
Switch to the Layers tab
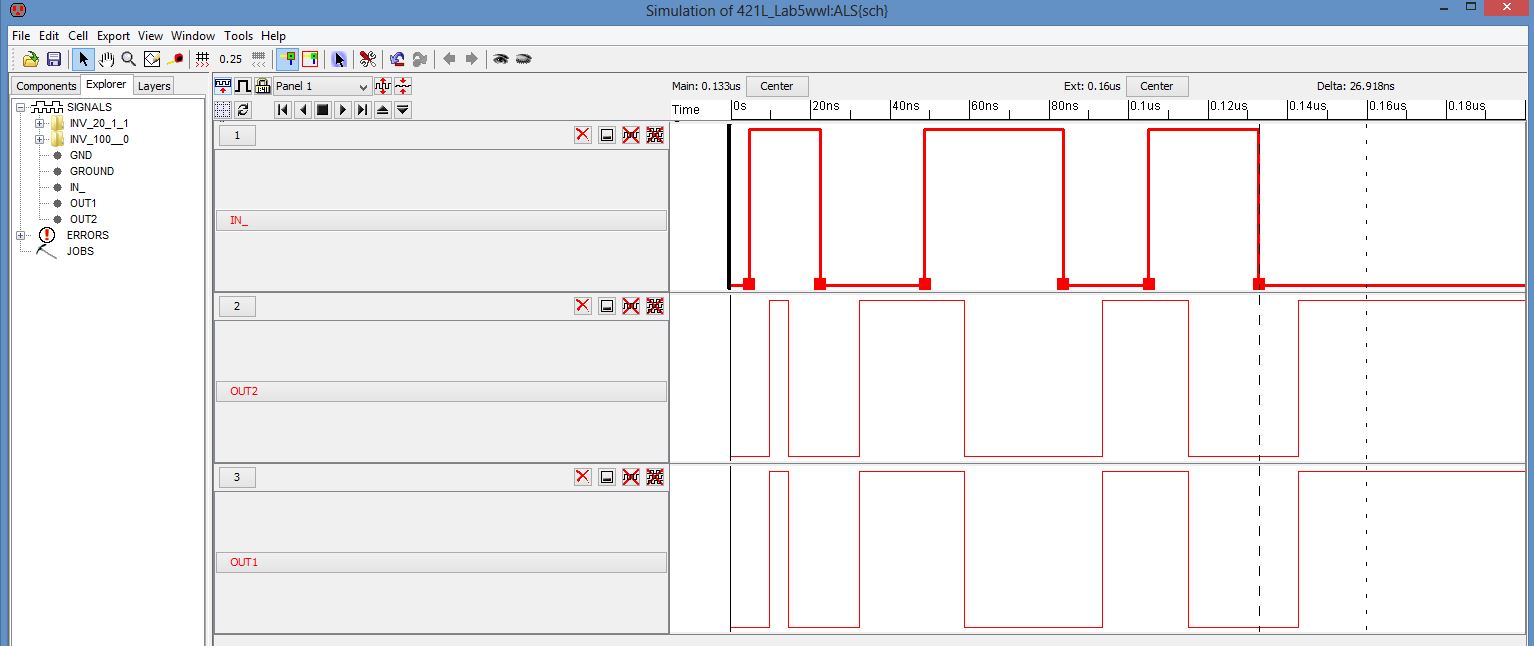pyautogui.click(x=154, y=86)
